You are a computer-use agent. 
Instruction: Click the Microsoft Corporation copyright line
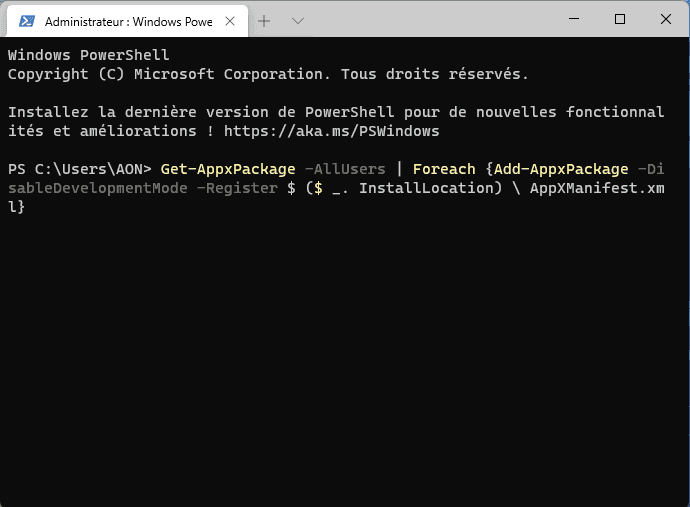(267, 74)
